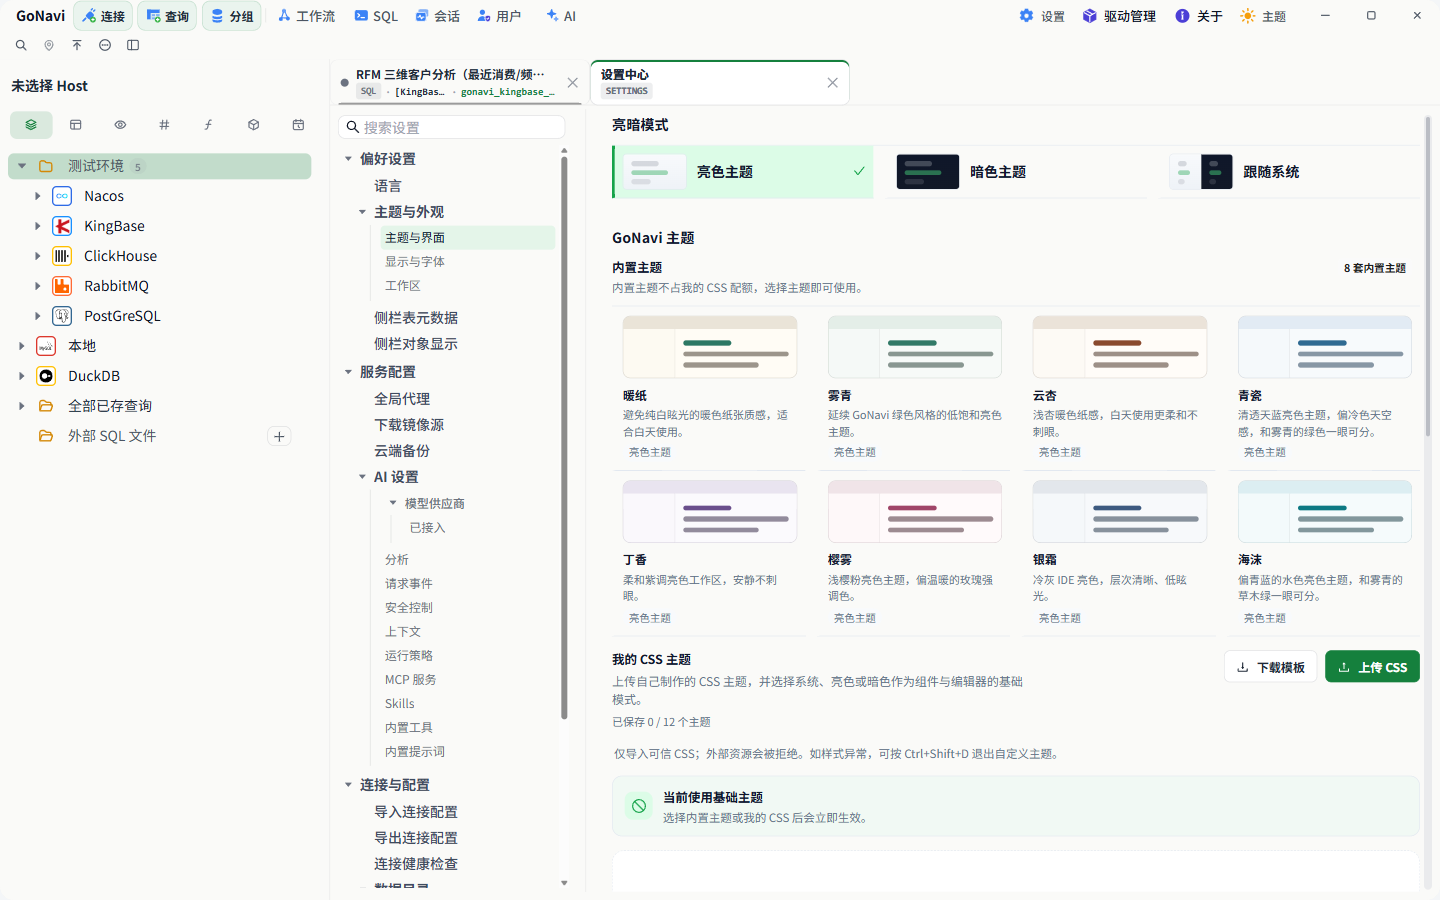
Task: Click the ClickHouse connection icon
Action: coord(62,256)
